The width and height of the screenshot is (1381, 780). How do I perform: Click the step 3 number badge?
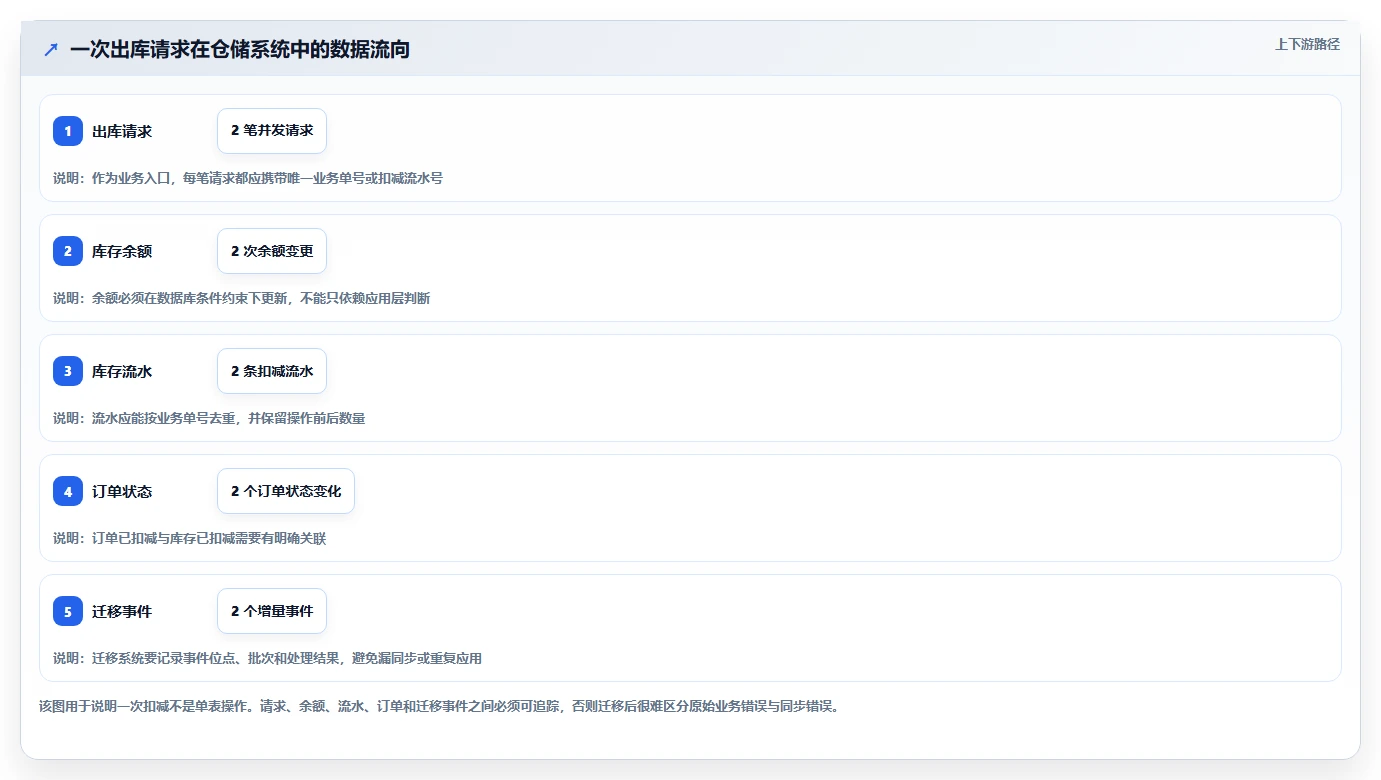point(68,371)
